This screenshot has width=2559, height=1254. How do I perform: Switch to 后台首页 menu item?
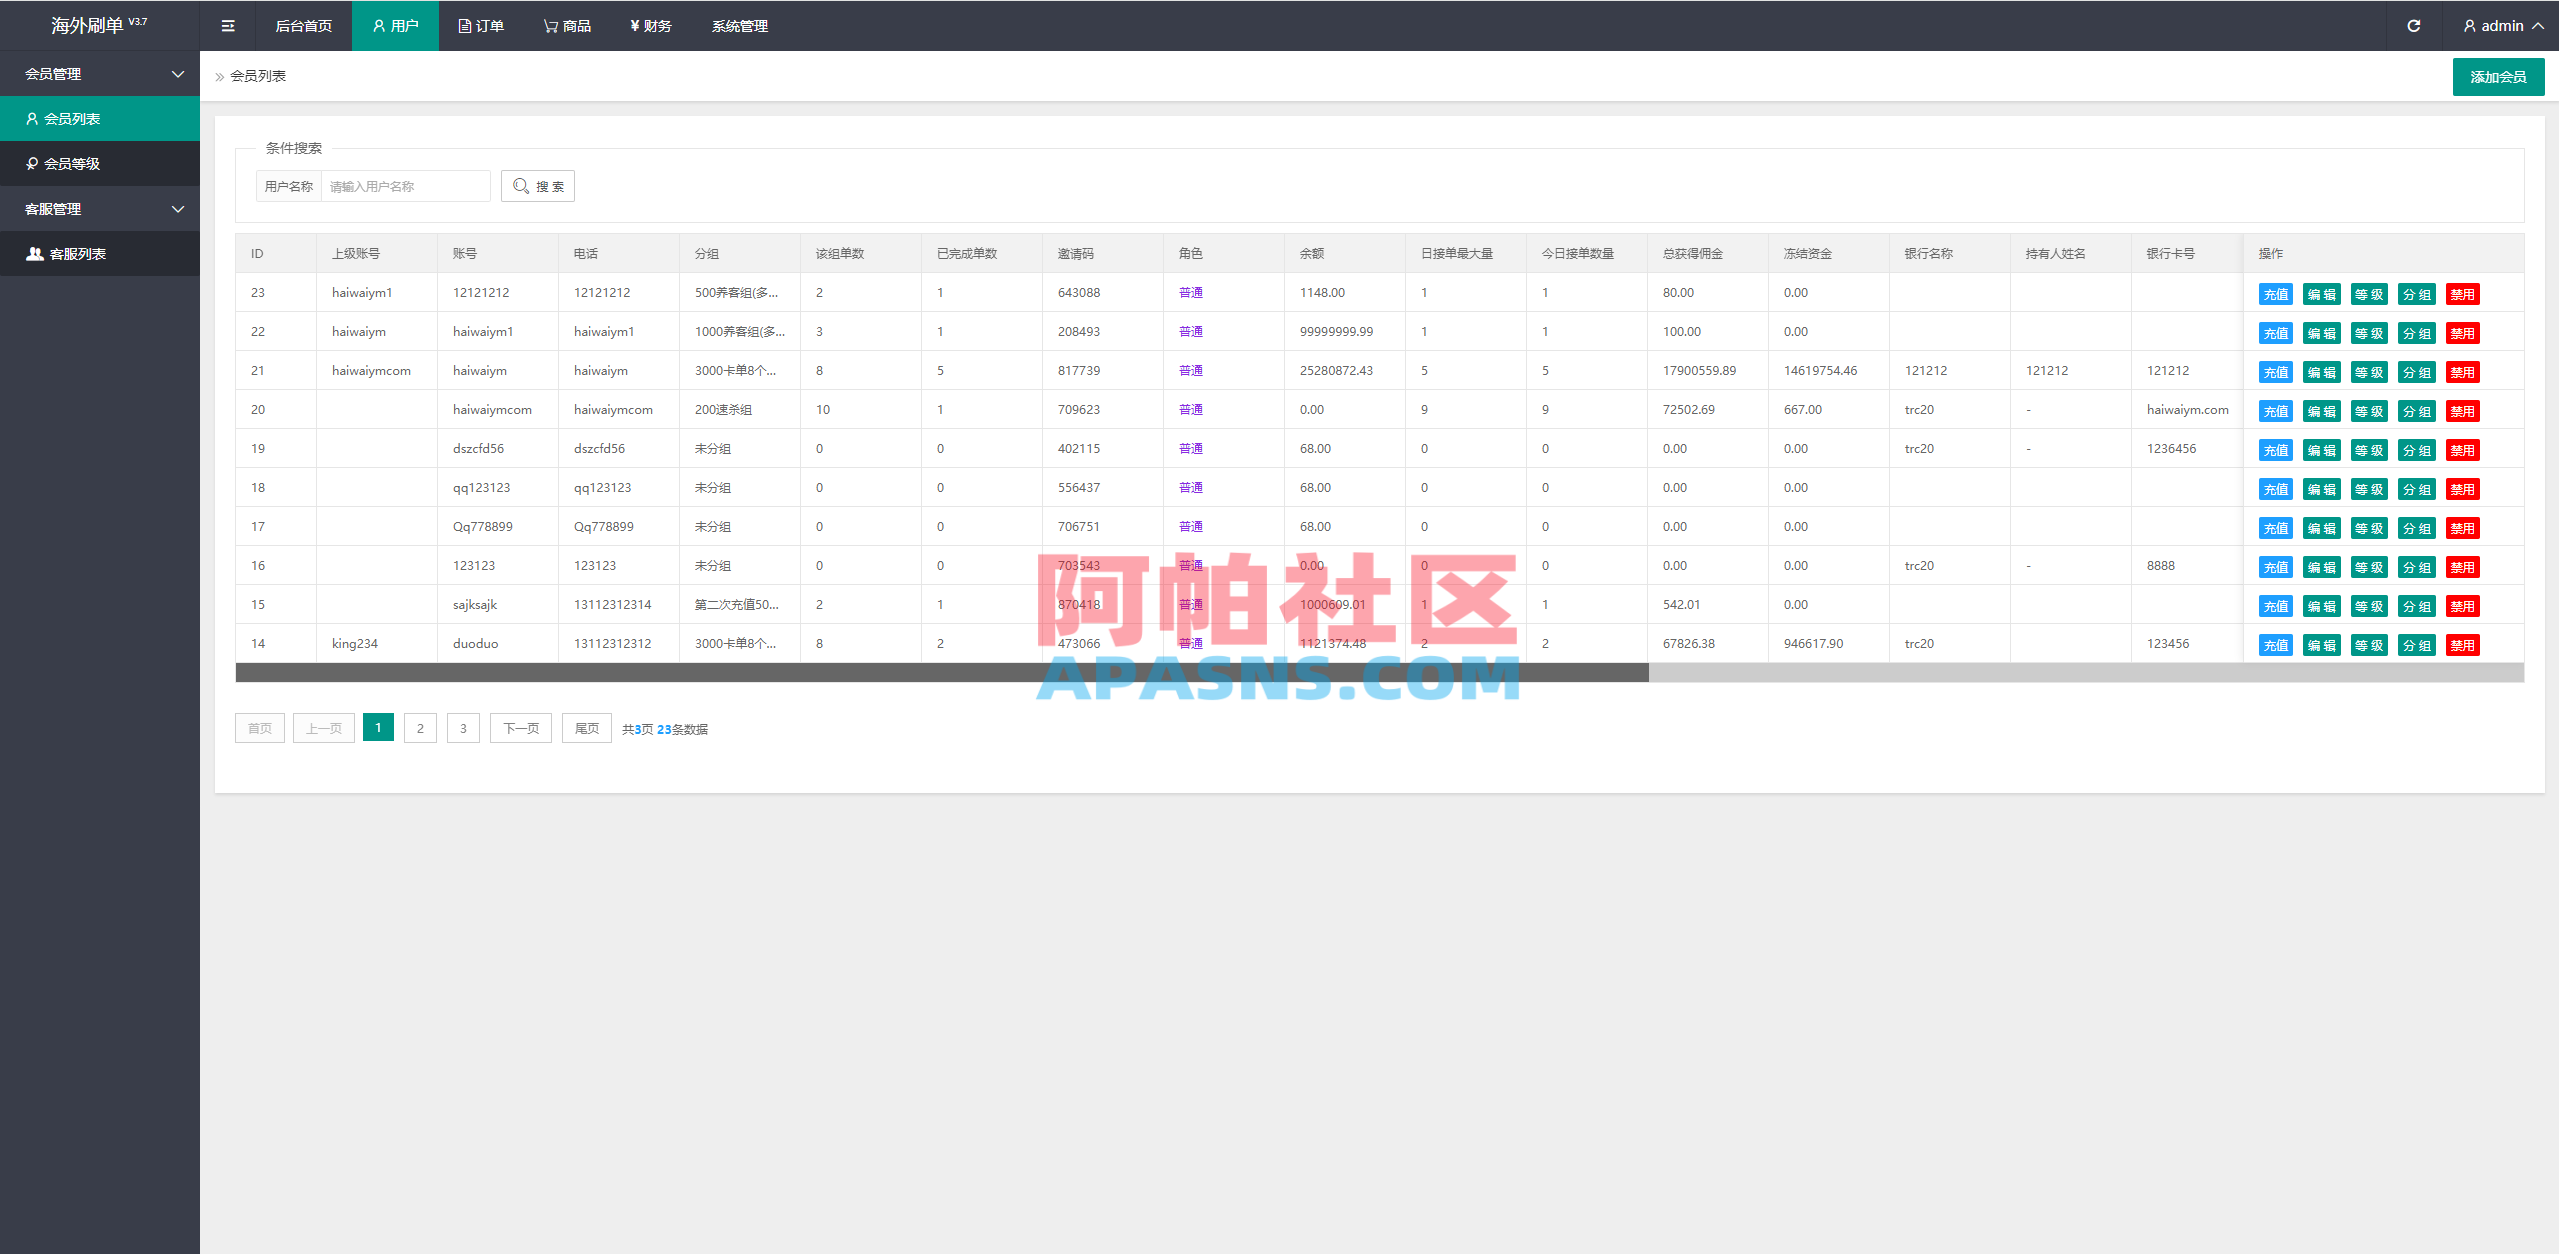(304, 26)
